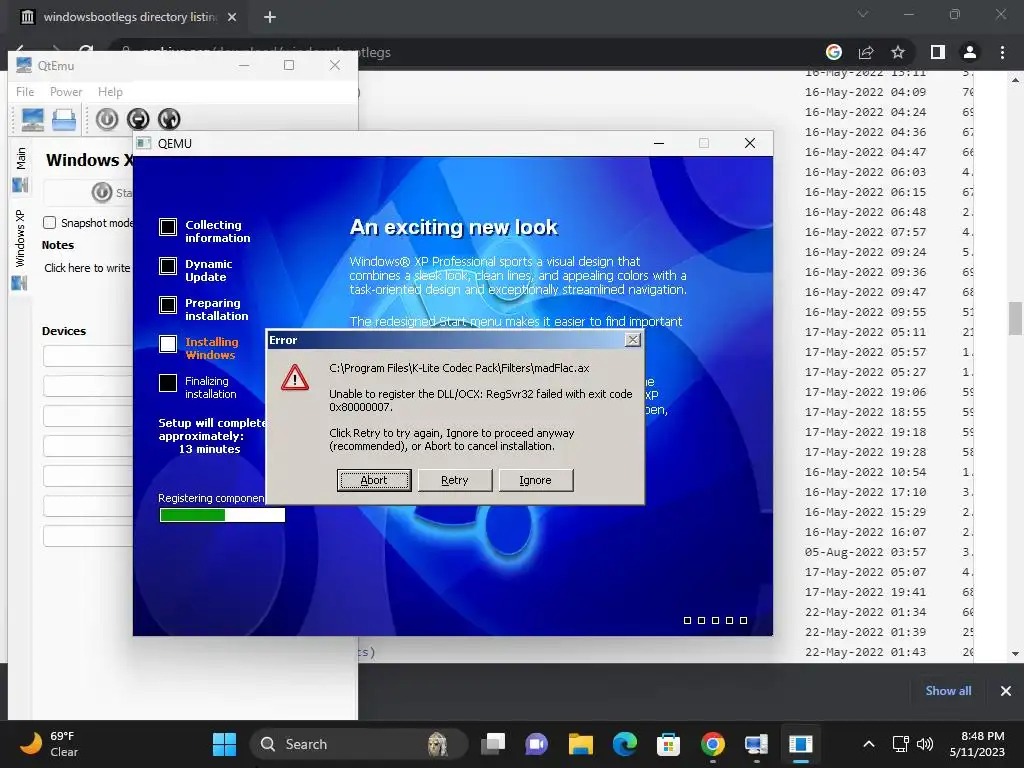Screen dimensions: 1024x768
Task: Switch to Chrome in the taskbar
Action: tap(712, 744)
